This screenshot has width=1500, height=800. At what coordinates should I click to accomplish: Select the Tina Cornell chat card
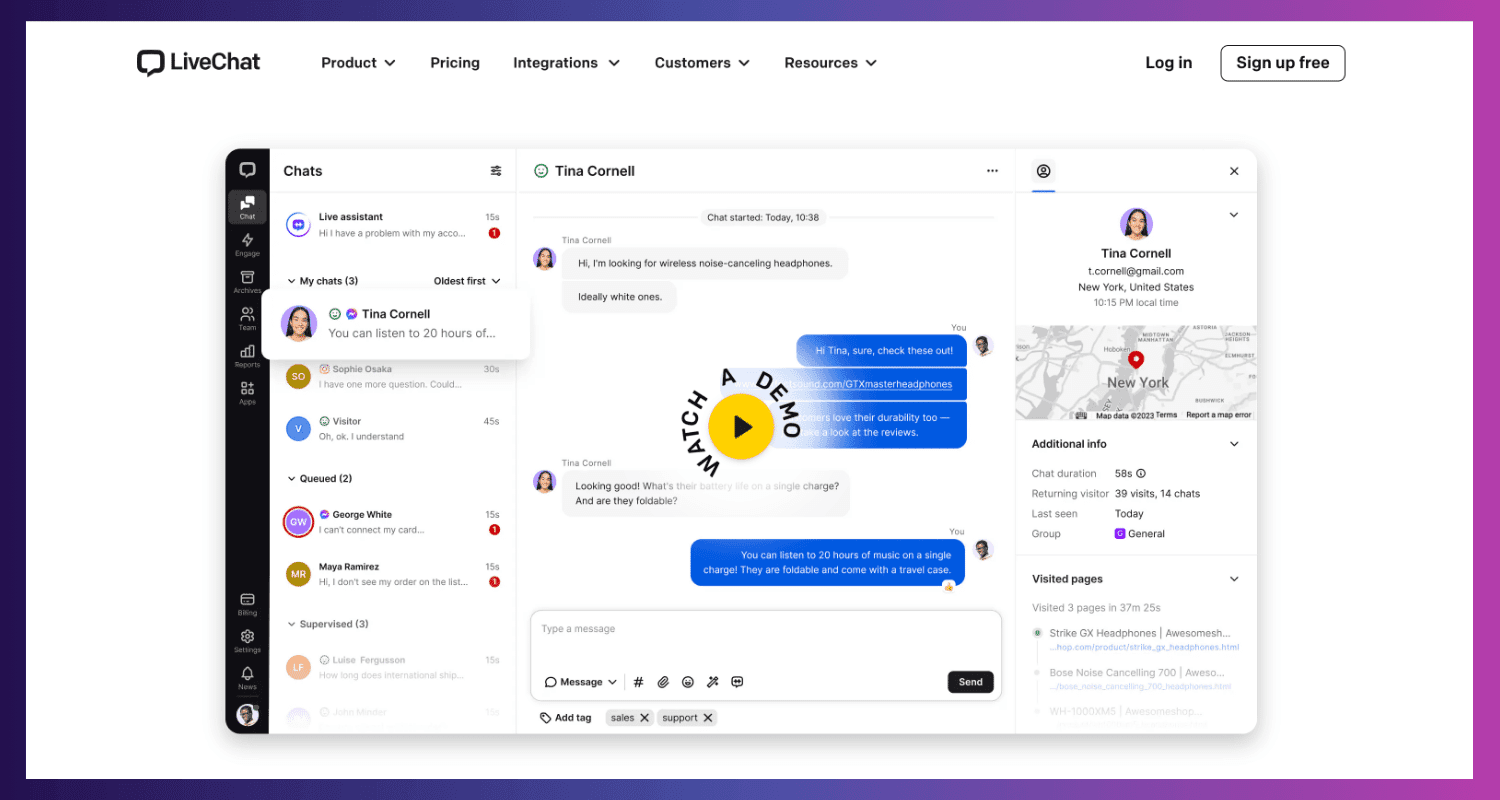pos(396,323)
